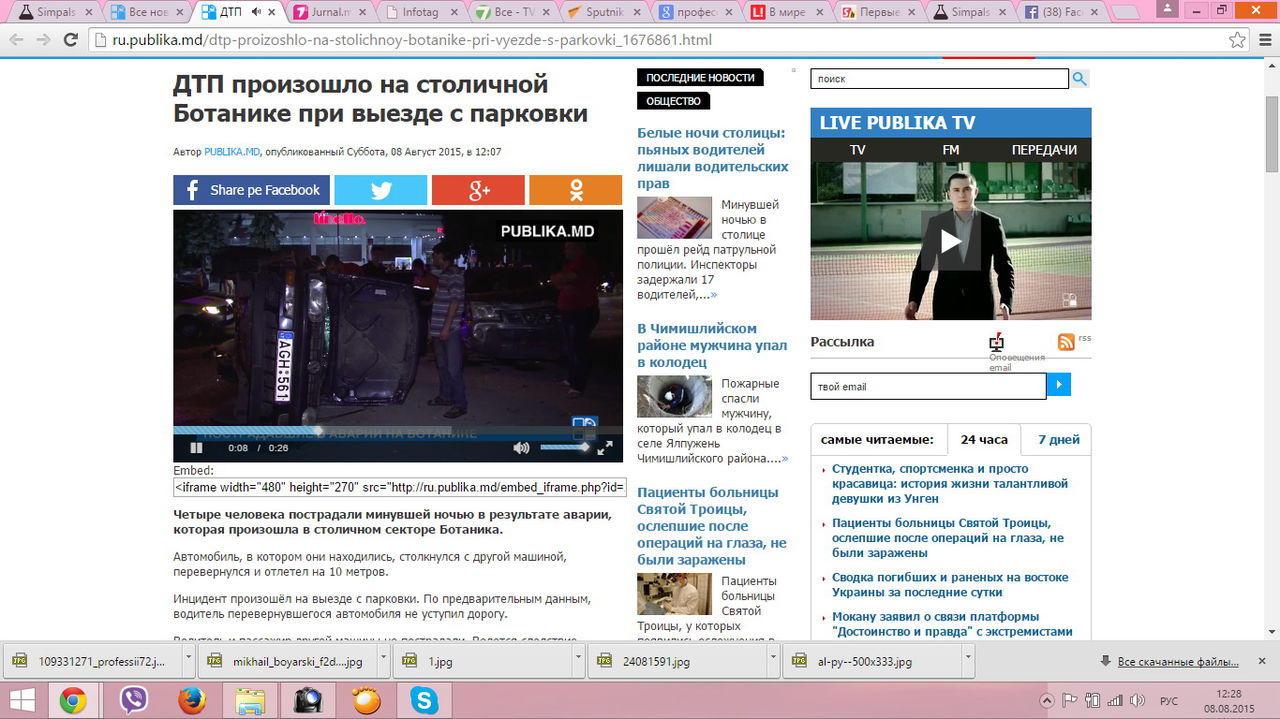1280x719 pixels.
Task: Mute the video speaker icon
Action: click(x=521, y=448)
